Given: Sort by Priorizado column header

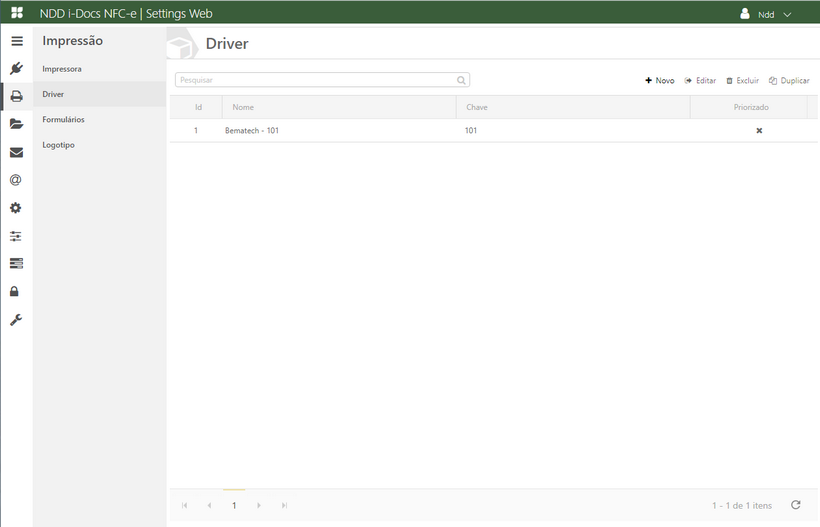Looking at the screenshot, I should (750, 107).
